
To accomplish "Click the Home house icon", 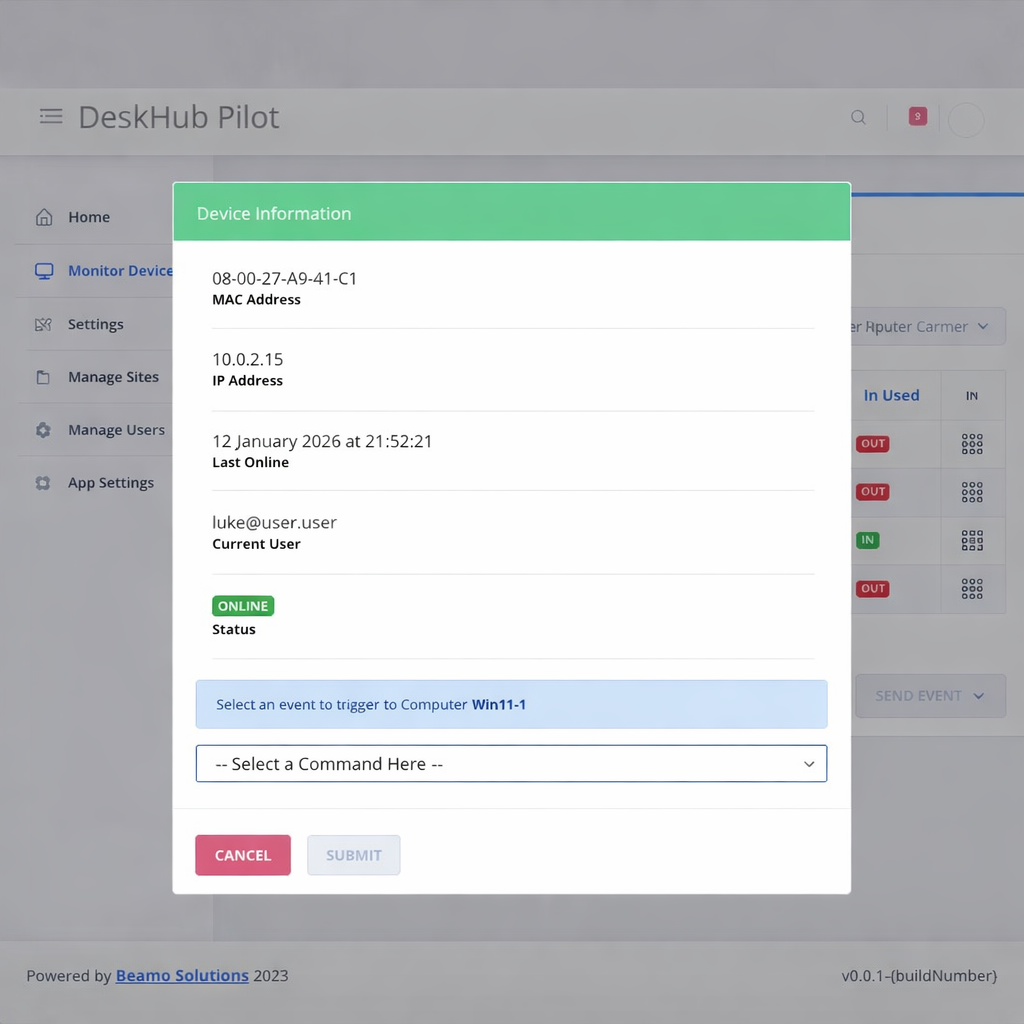I will pos(44,217).
